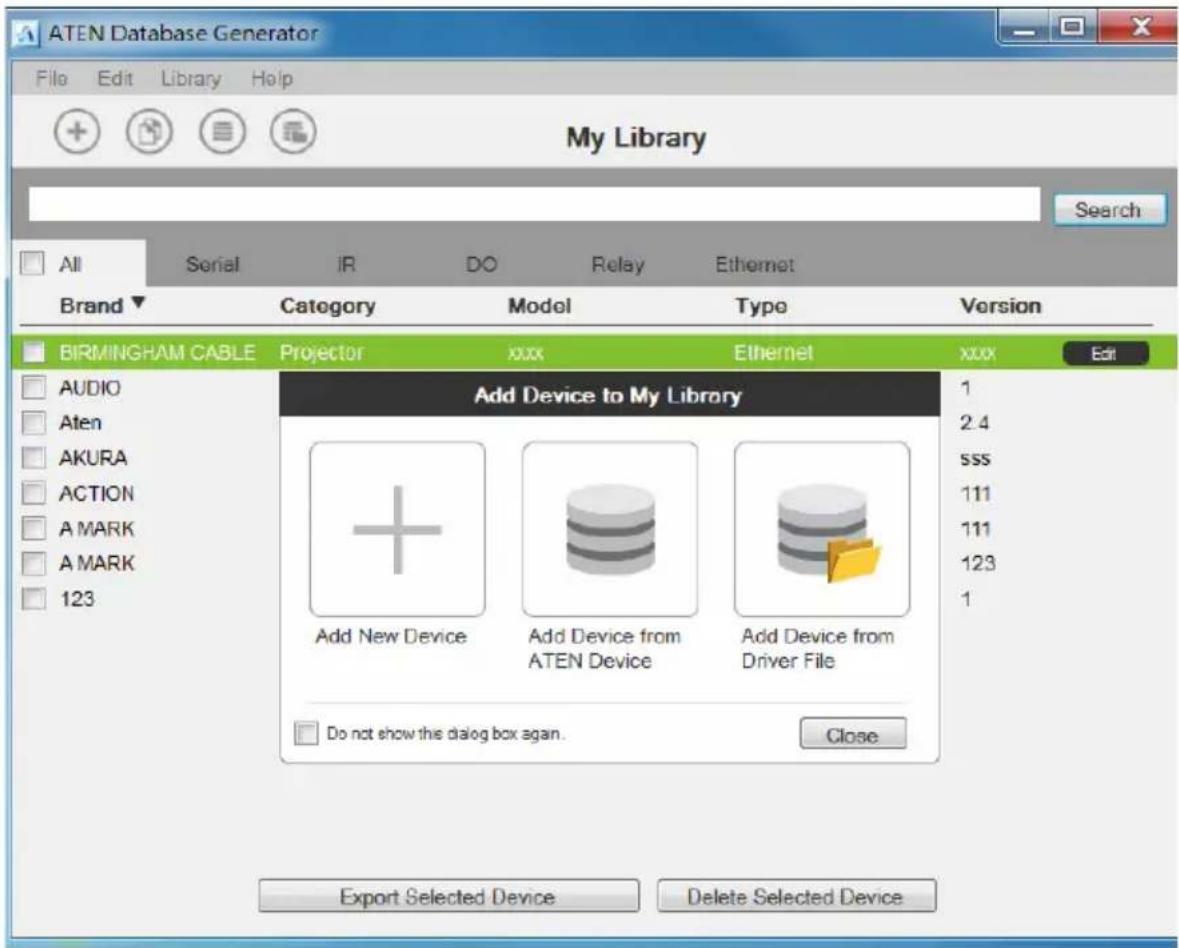The width and height of the screenshot is (1179, 948).
Task: Switch to the Relay tab
Action: tap(617, 264)
